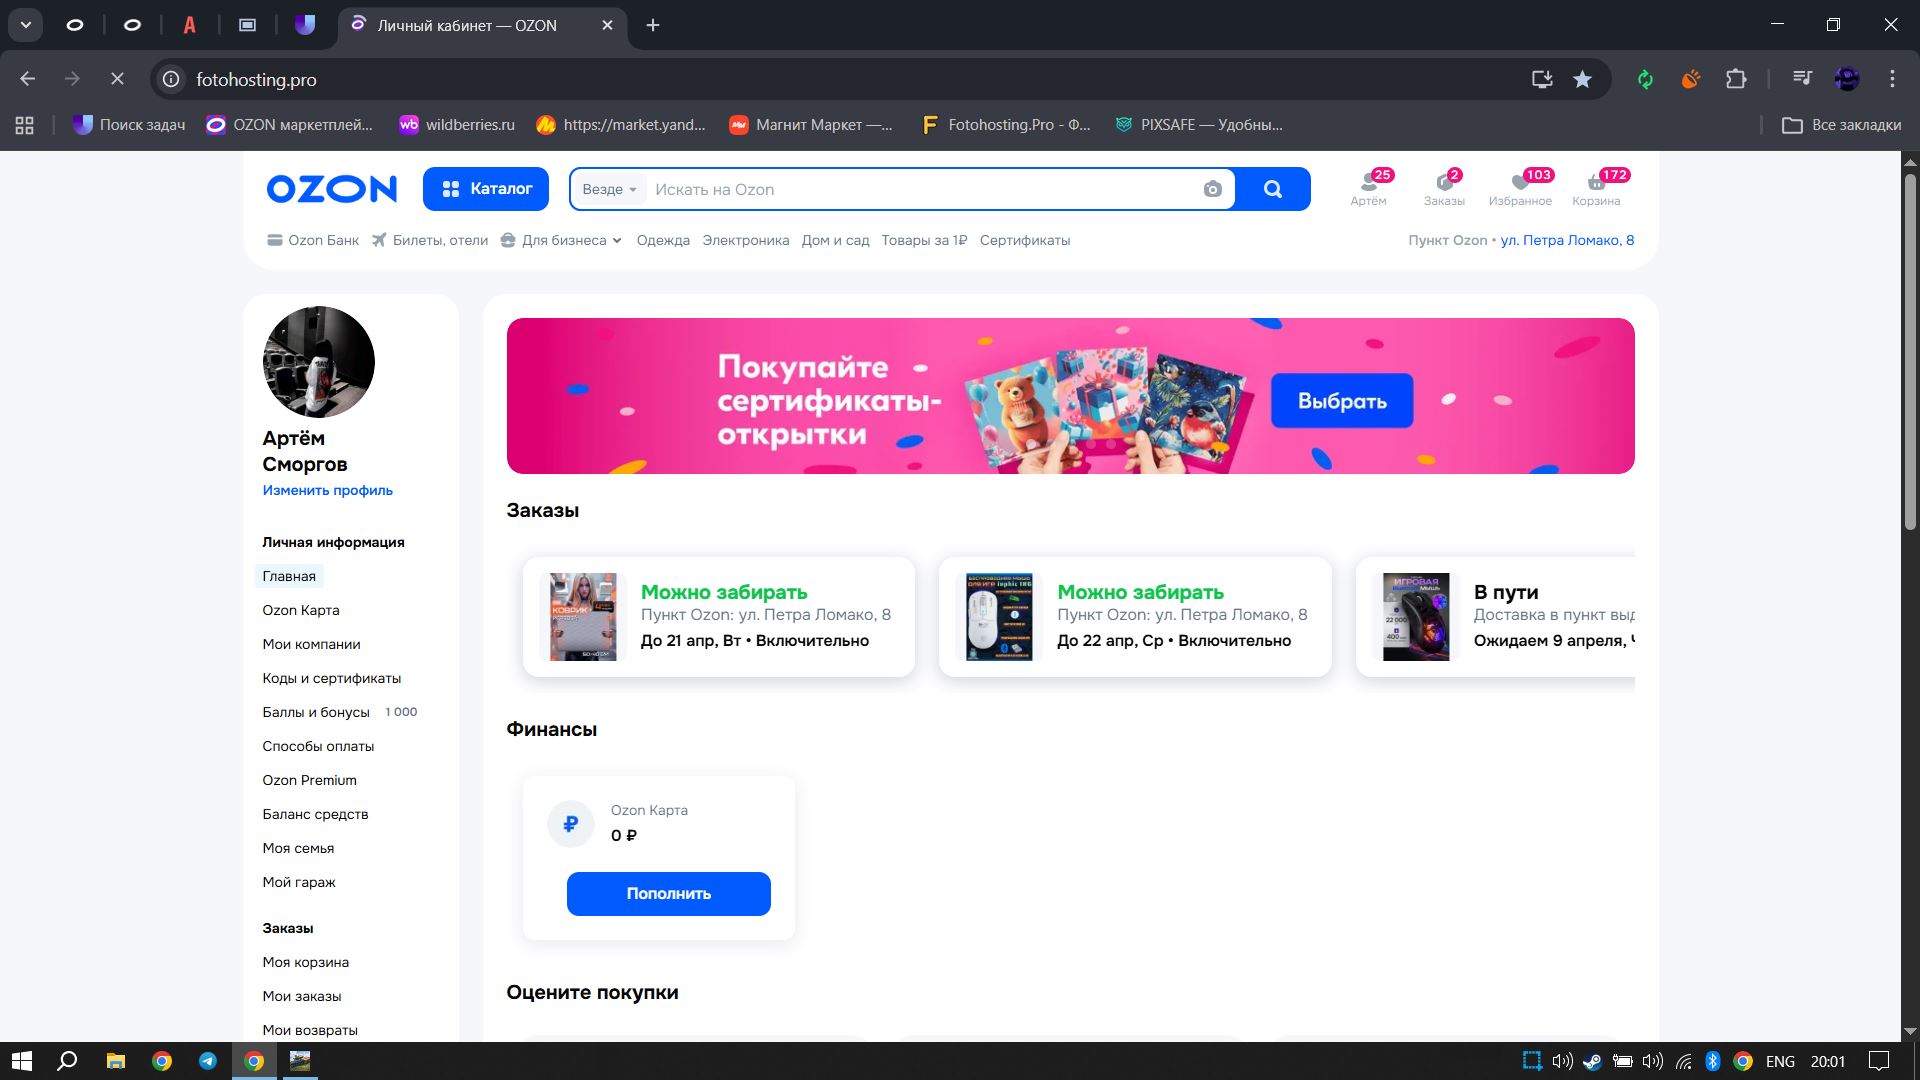Open Ozon Карта in sidebar menu
Screen dimensions: 1920x1080
pyautogui.click(x=301, y=610)
